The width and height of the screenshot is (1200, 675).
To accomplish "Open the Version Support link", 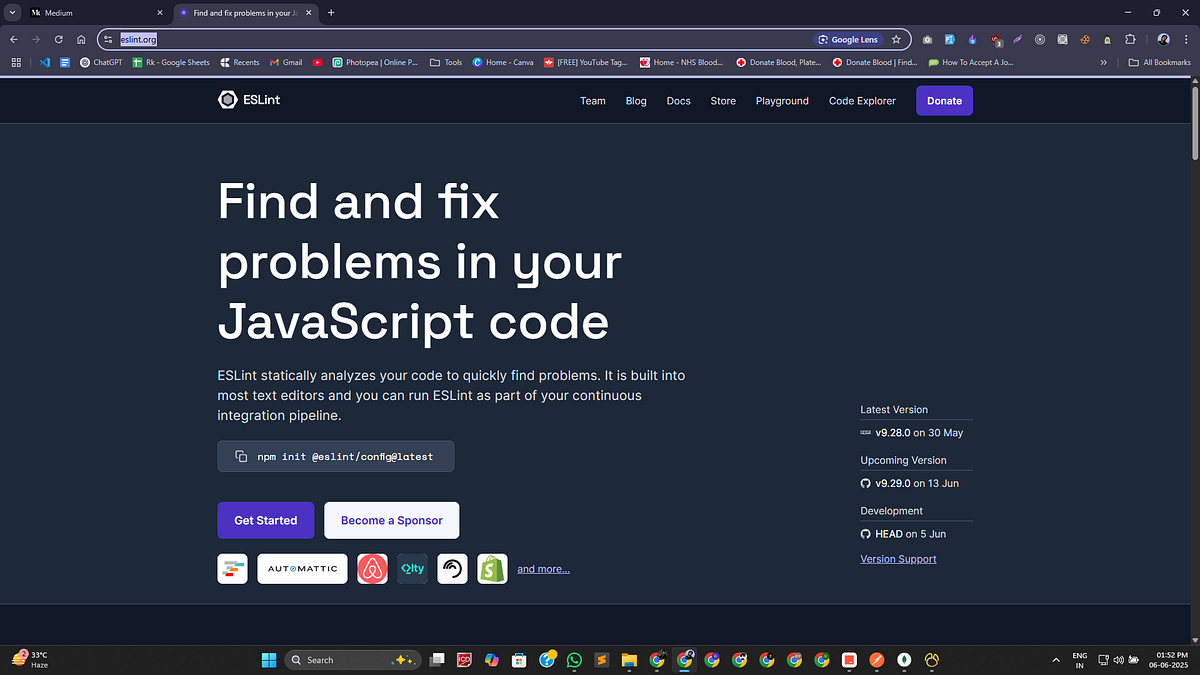I will (898, 558).
